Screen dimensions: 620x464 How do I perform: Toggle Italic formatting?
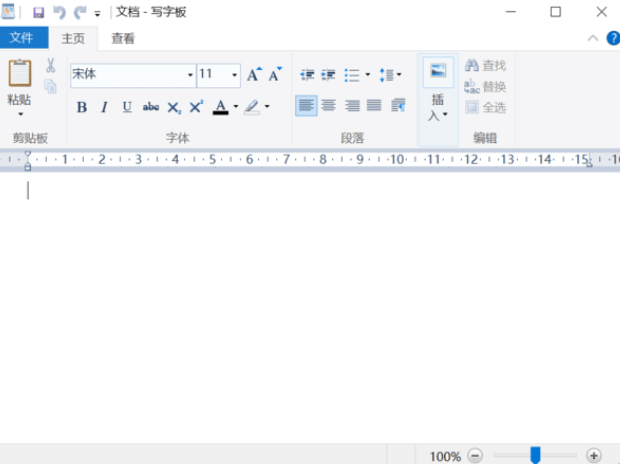[104, 107]
